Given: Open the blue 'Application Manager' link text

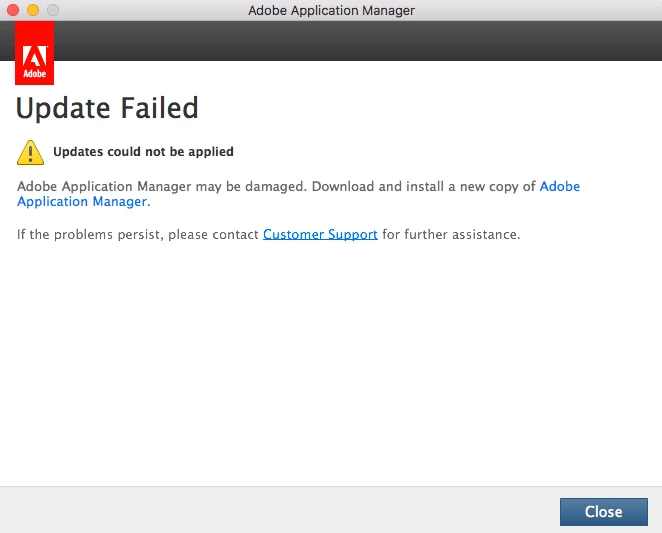Looking at the screenshot, I should click(82, 201).
